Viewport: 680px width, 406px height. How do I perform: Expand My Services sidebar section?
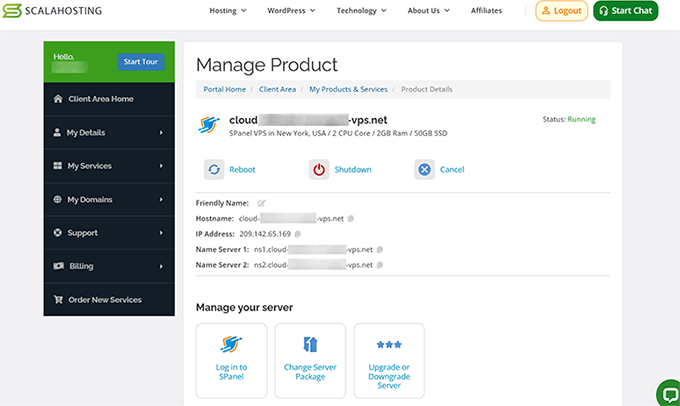coord(109,166)
